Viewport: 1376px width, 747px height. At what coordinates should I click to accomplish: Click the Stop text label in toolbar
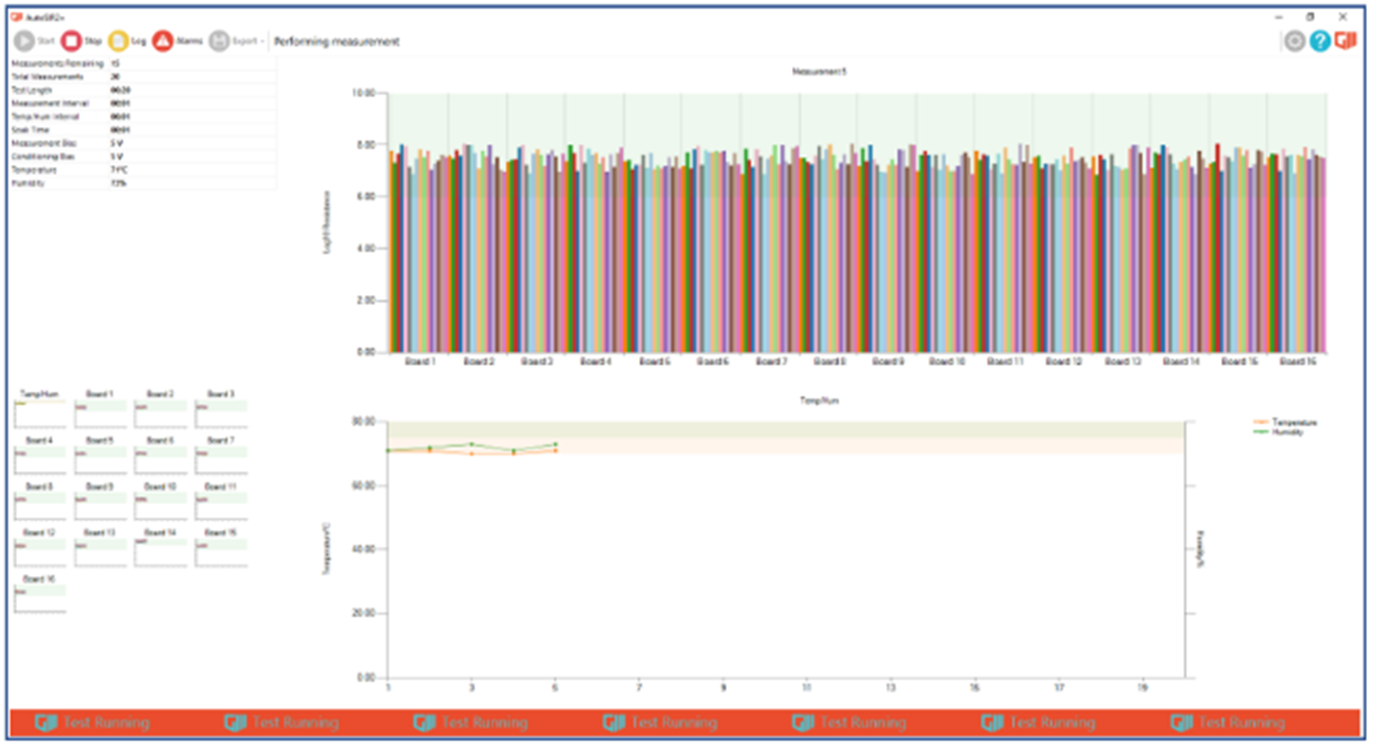point(93,42)
